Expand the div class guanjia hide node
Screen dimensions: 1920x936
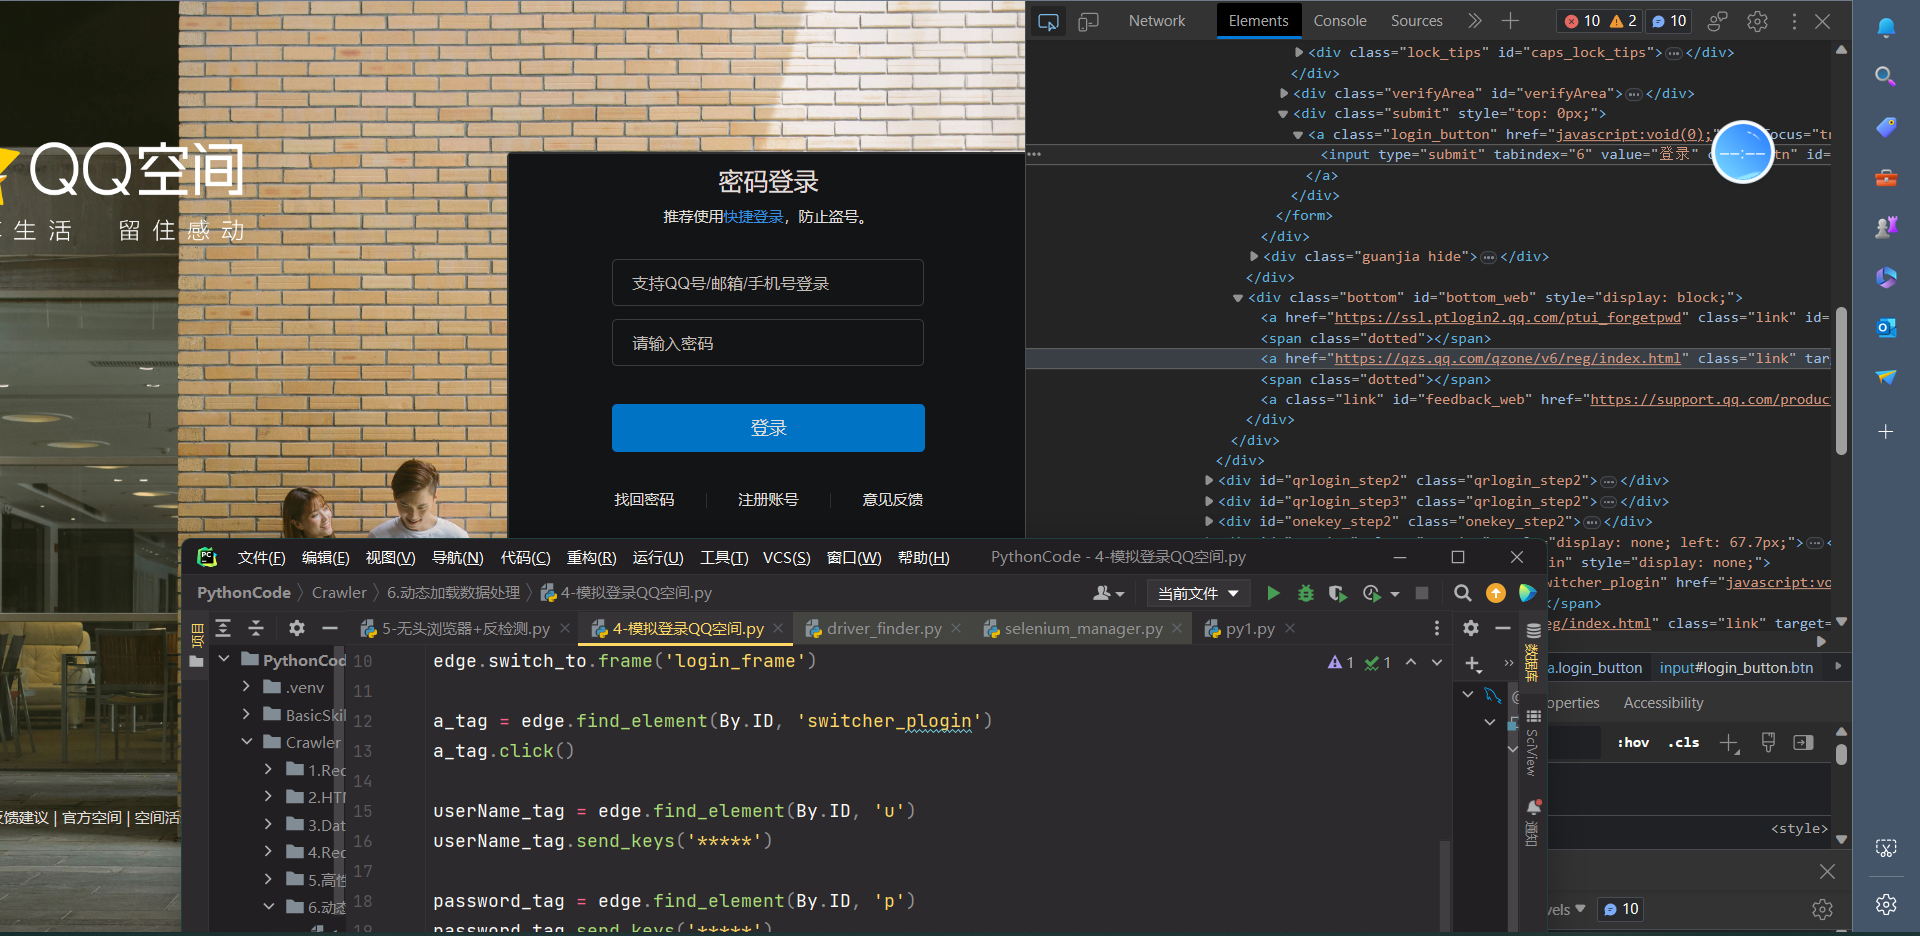click(x=1254, y=257)
